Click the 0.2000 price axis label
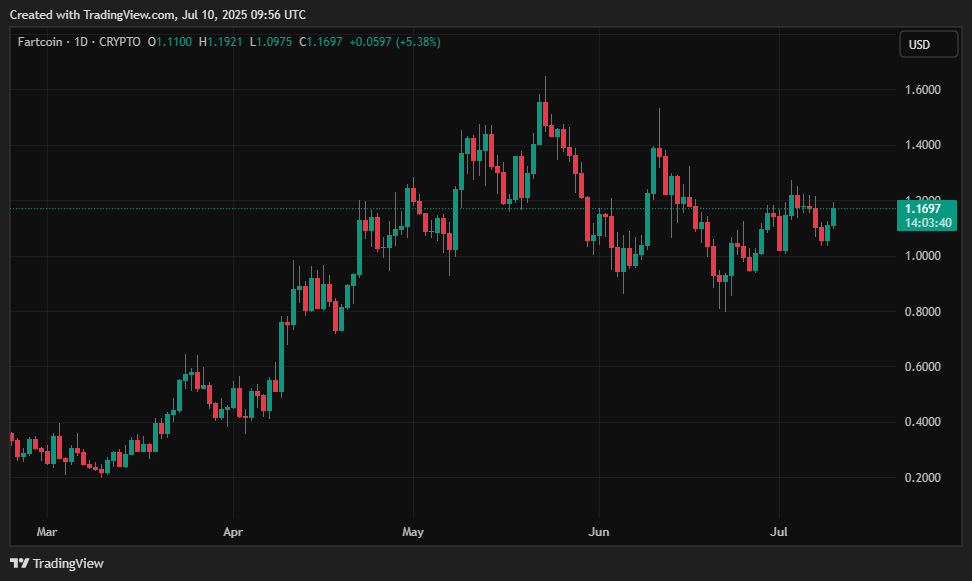The height and width of the screenshot is (581, 972). (x=922, y=478)
